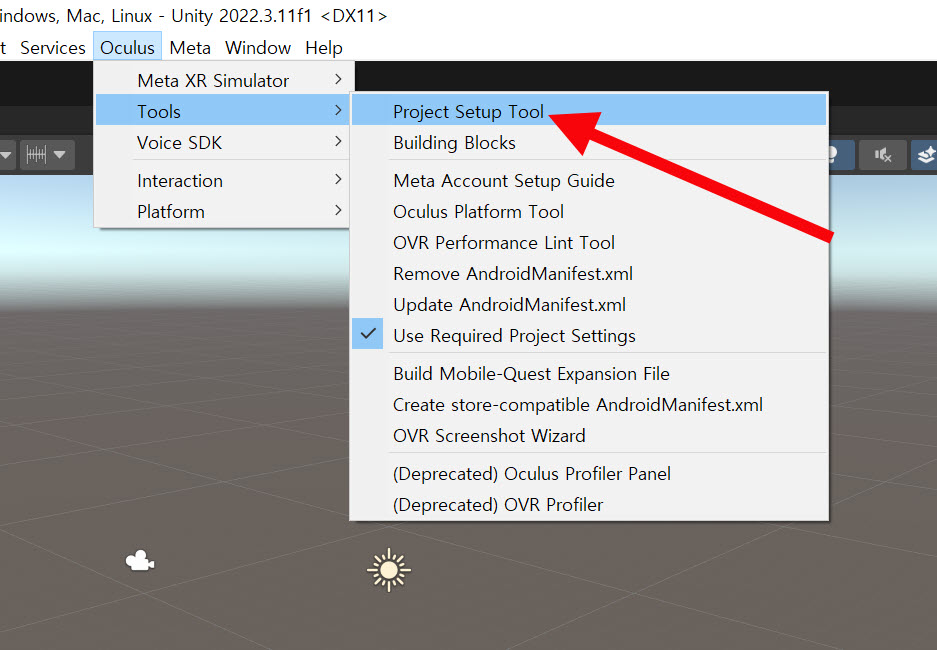Expand the Interaction submenu

pos(222,180)
